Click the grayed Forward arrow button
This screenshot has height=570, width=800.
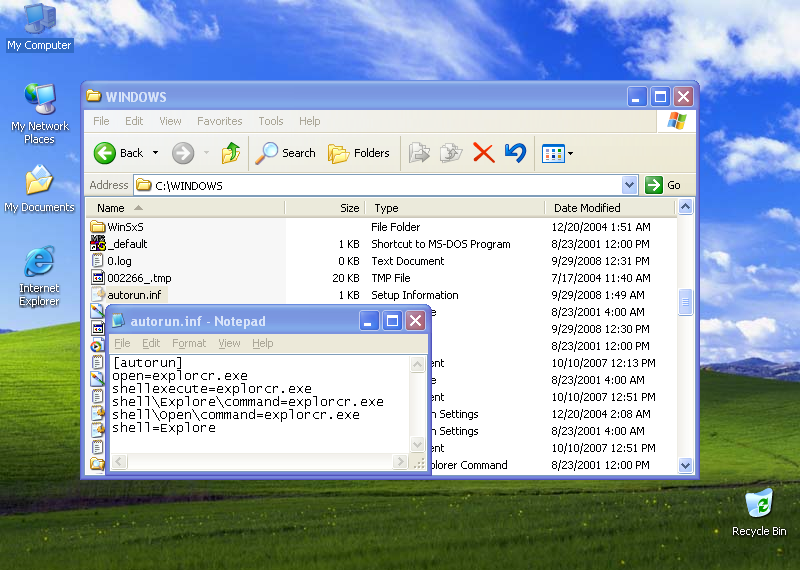(183, 153)
